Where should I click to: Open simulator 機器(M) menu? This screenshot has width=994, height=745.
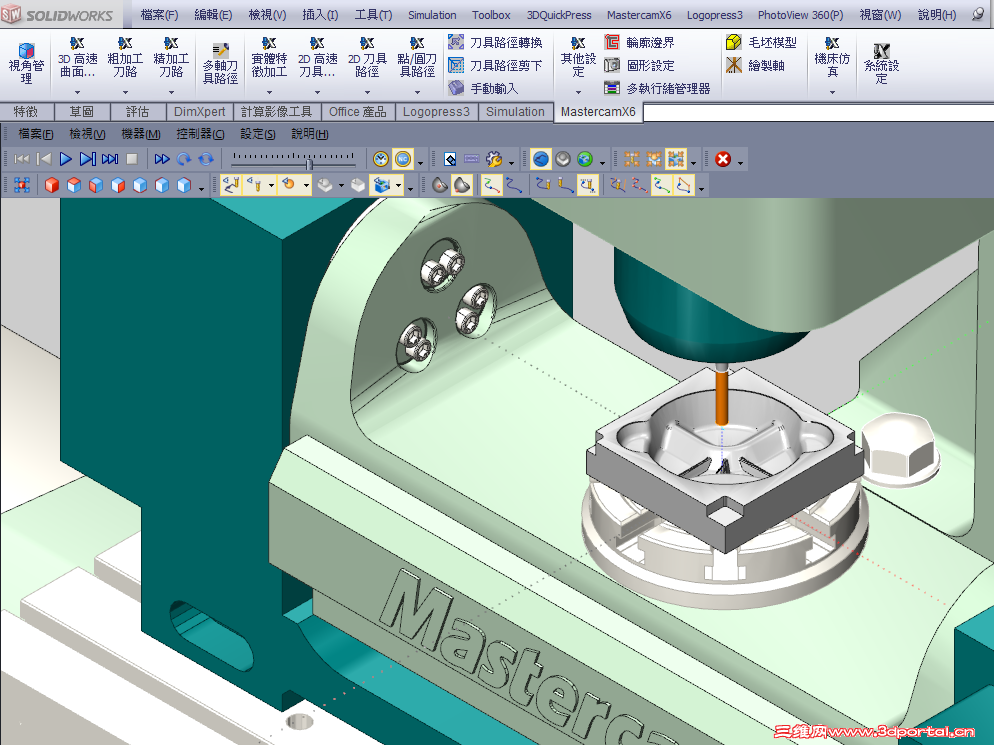coord(141,134)
